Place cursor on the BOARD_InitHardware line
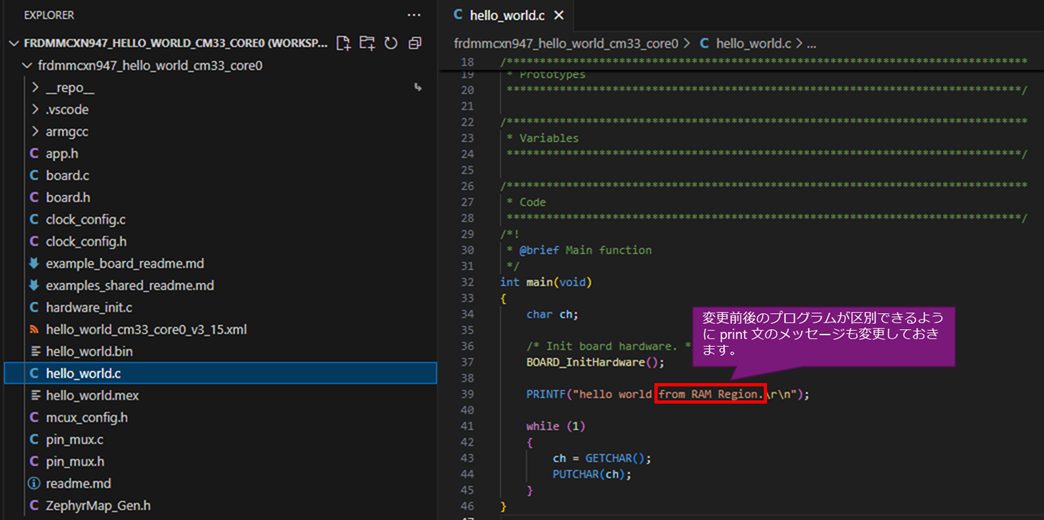 (595, 362)
